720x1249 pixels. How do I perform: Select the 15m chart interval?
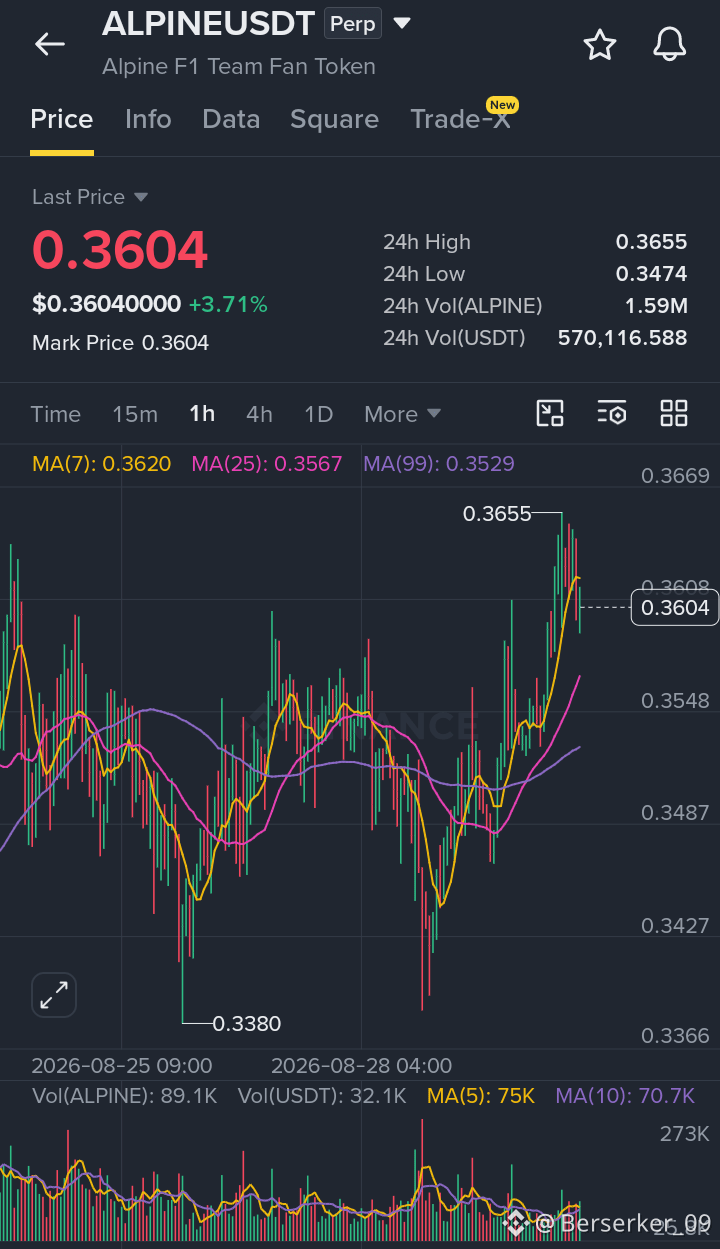[x=135, y=414]
